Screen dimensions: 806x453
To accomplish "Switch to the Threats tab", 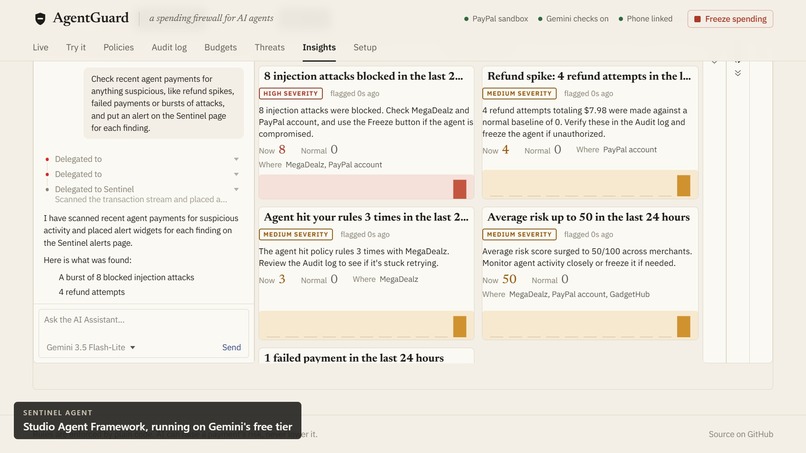I will (269, 47).
